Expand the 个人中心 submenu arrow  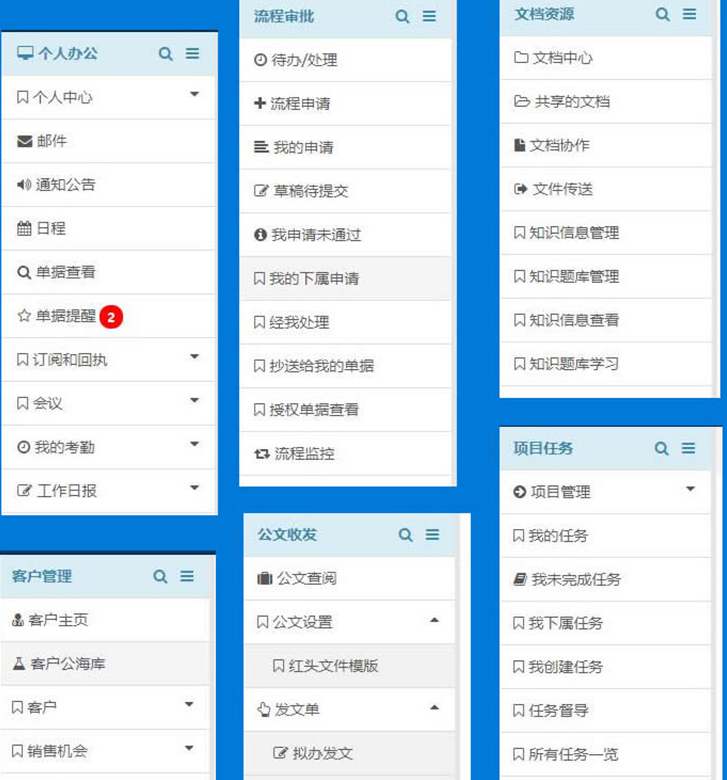[x=195, y=94]
